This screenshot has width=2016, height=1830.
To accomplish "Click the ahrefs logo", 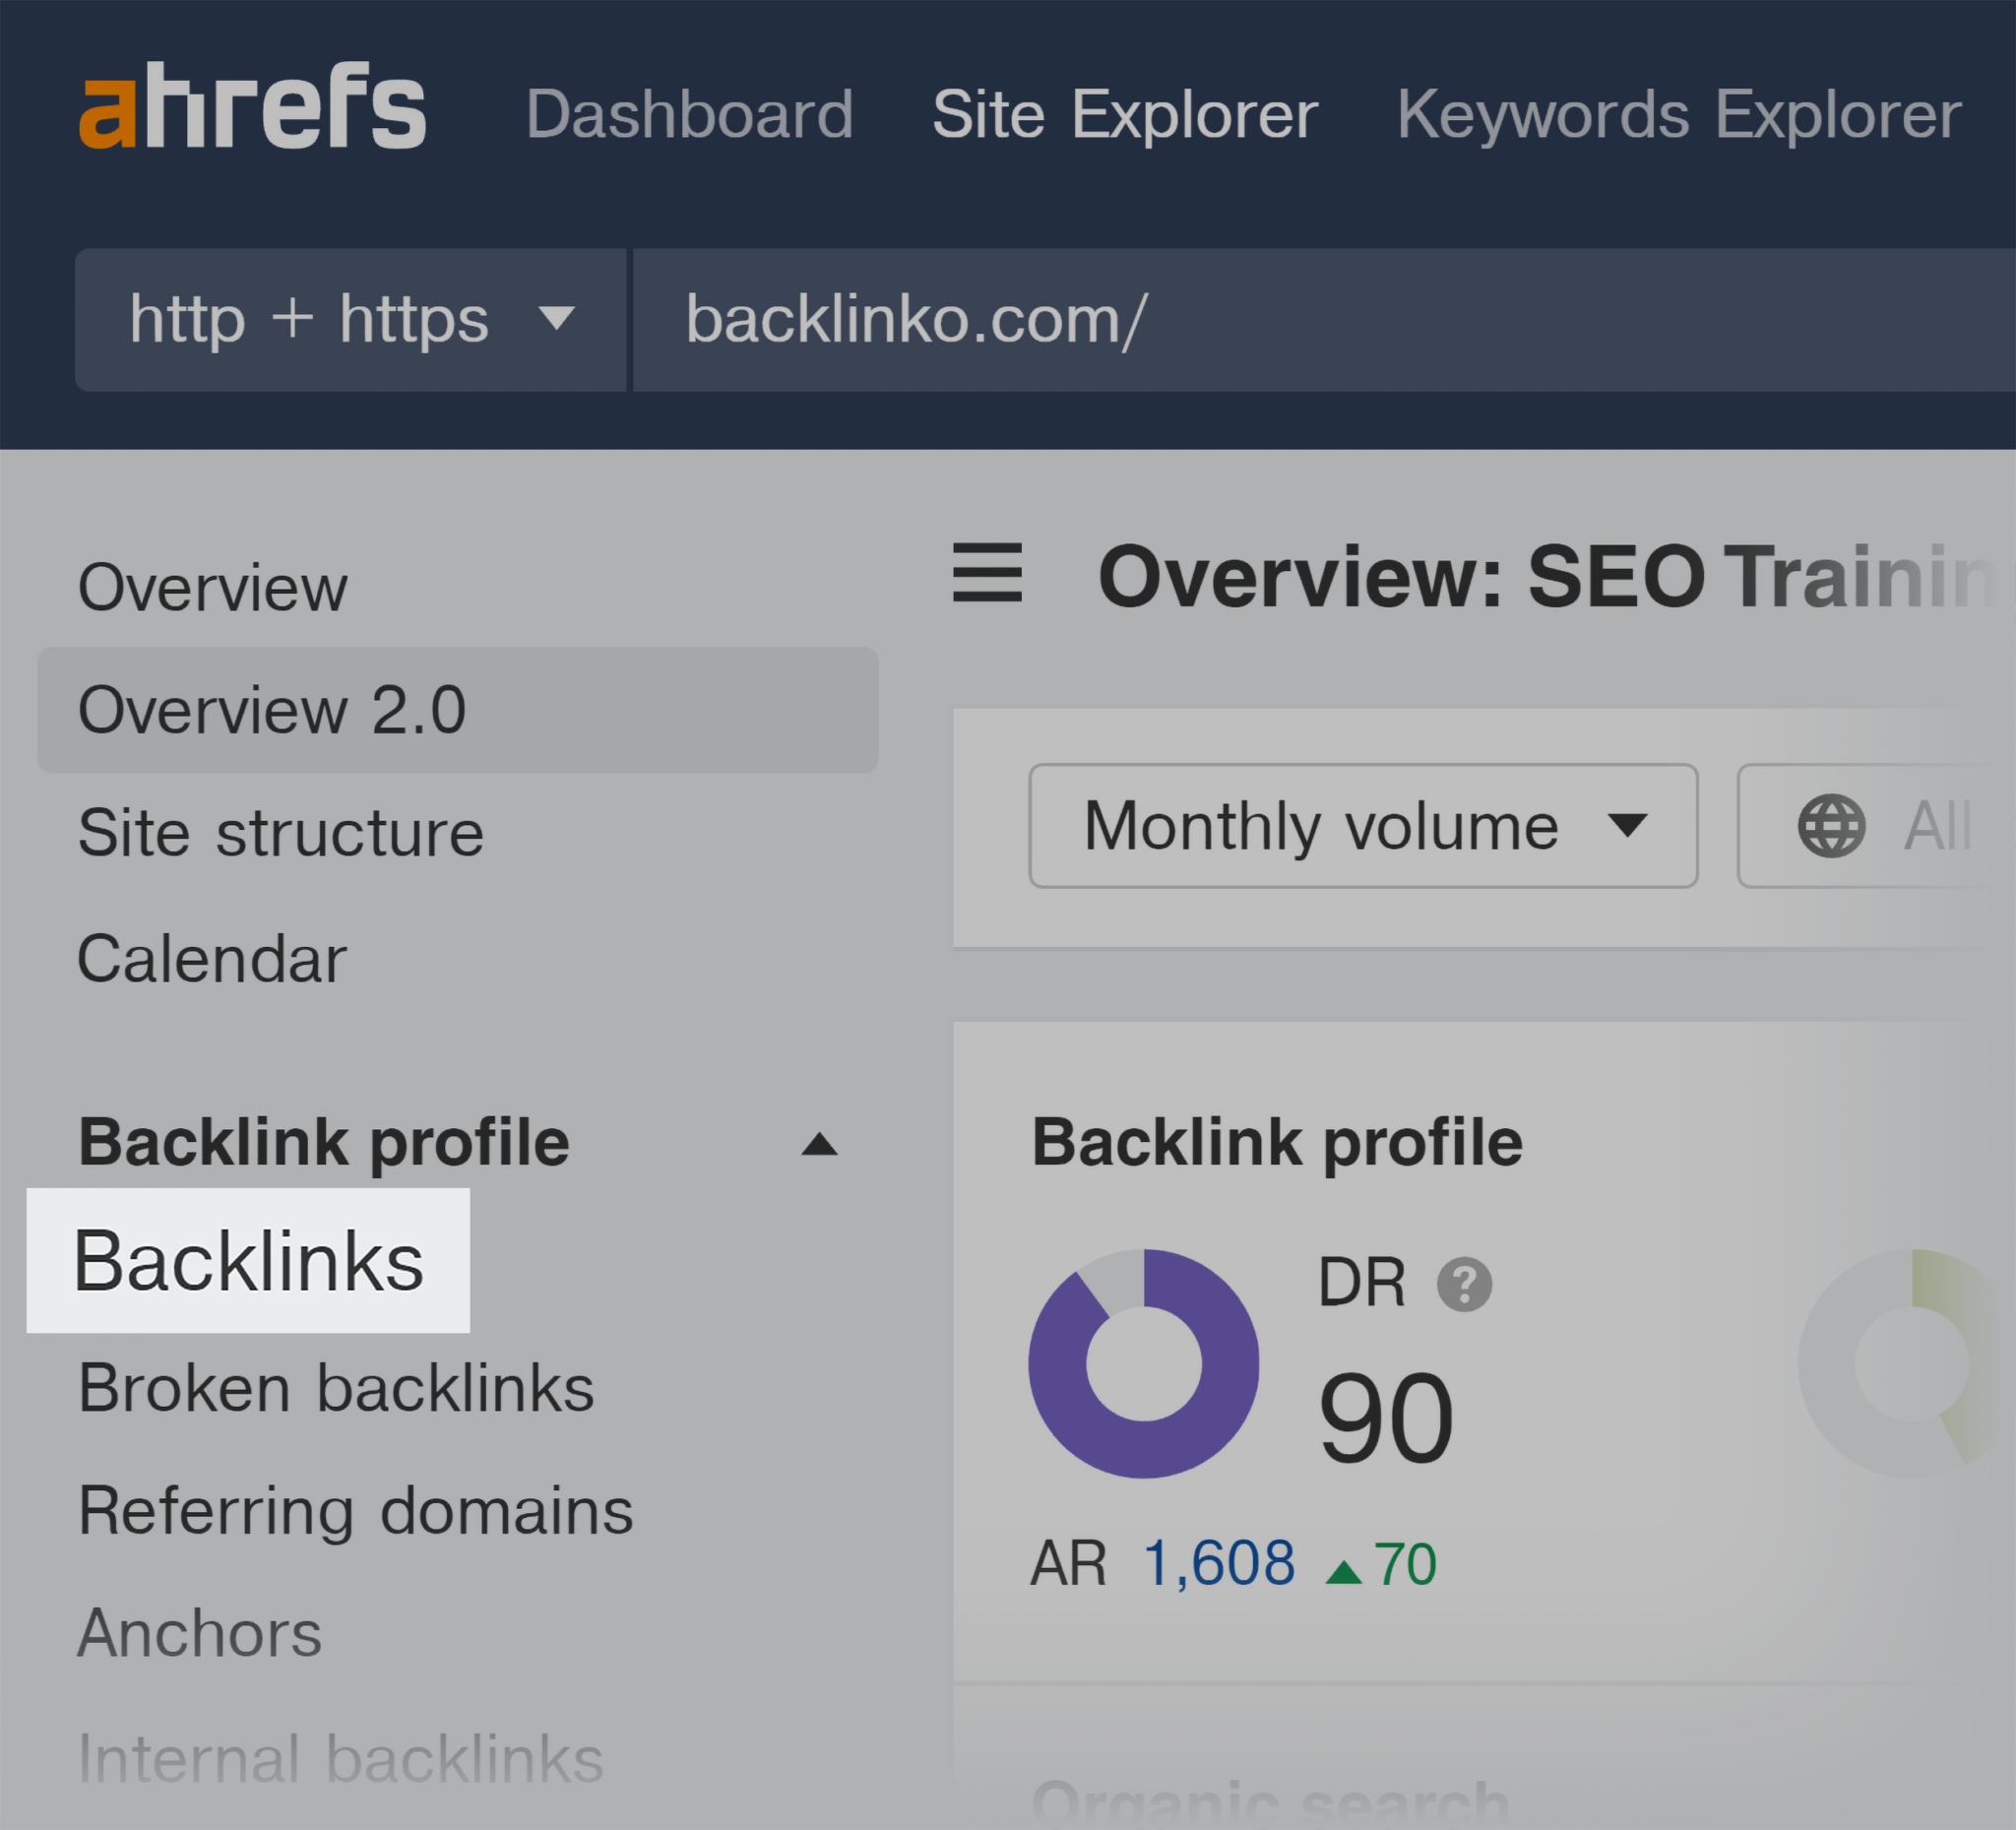I will click(253, 108).
